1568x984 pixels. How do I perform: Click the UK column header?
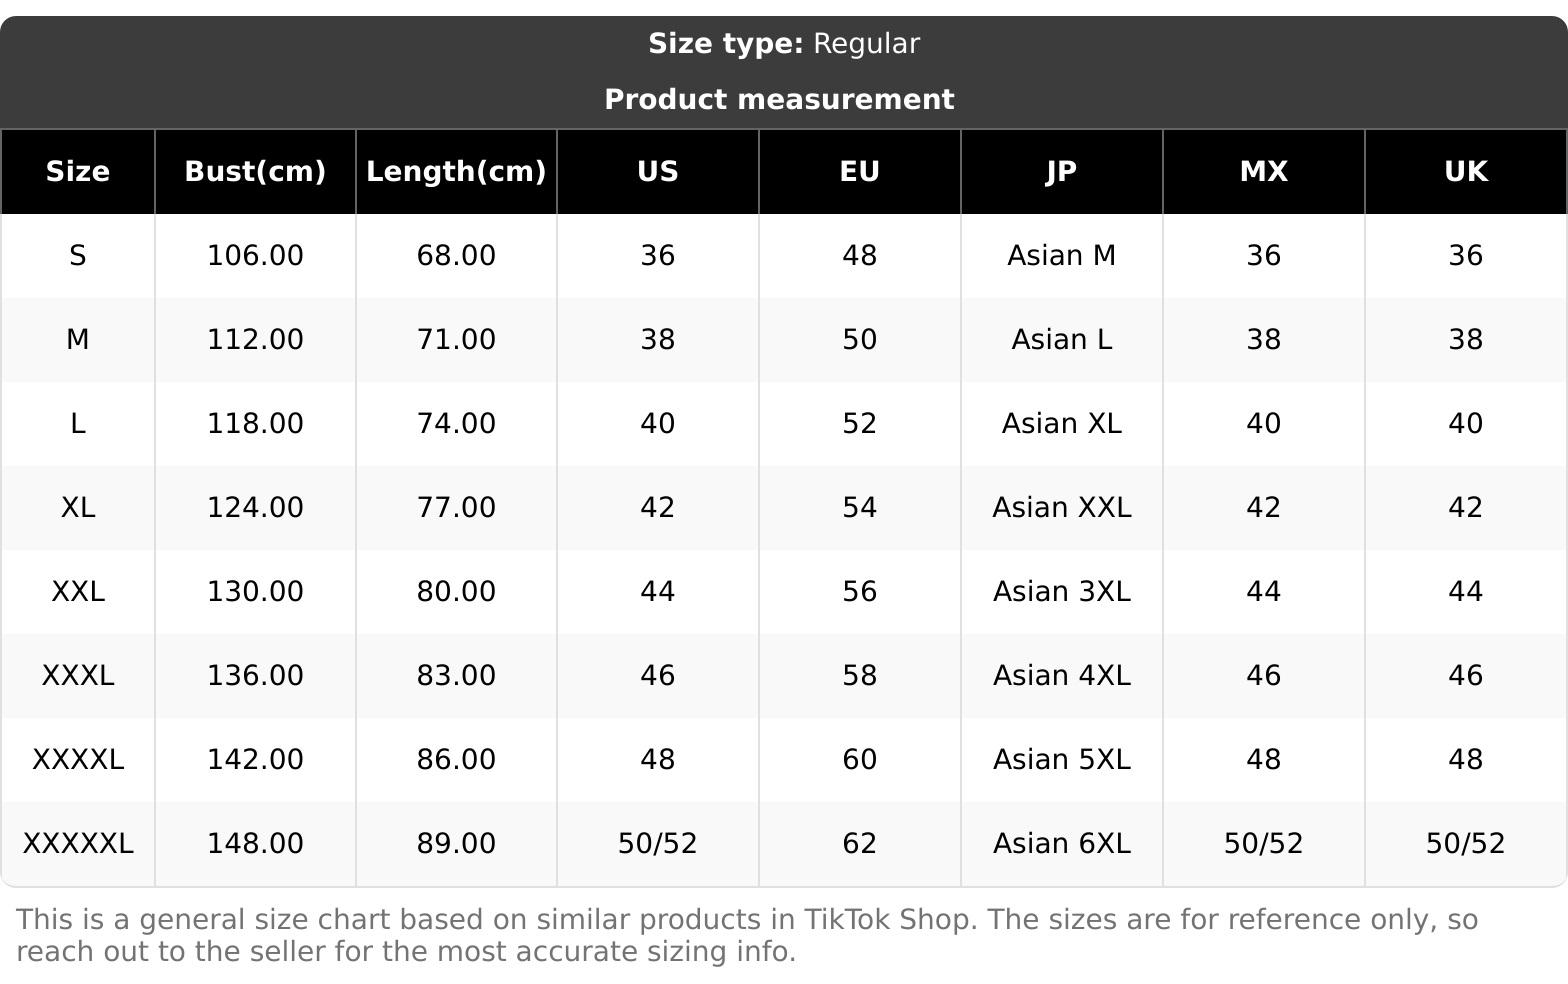(1466, 172)
